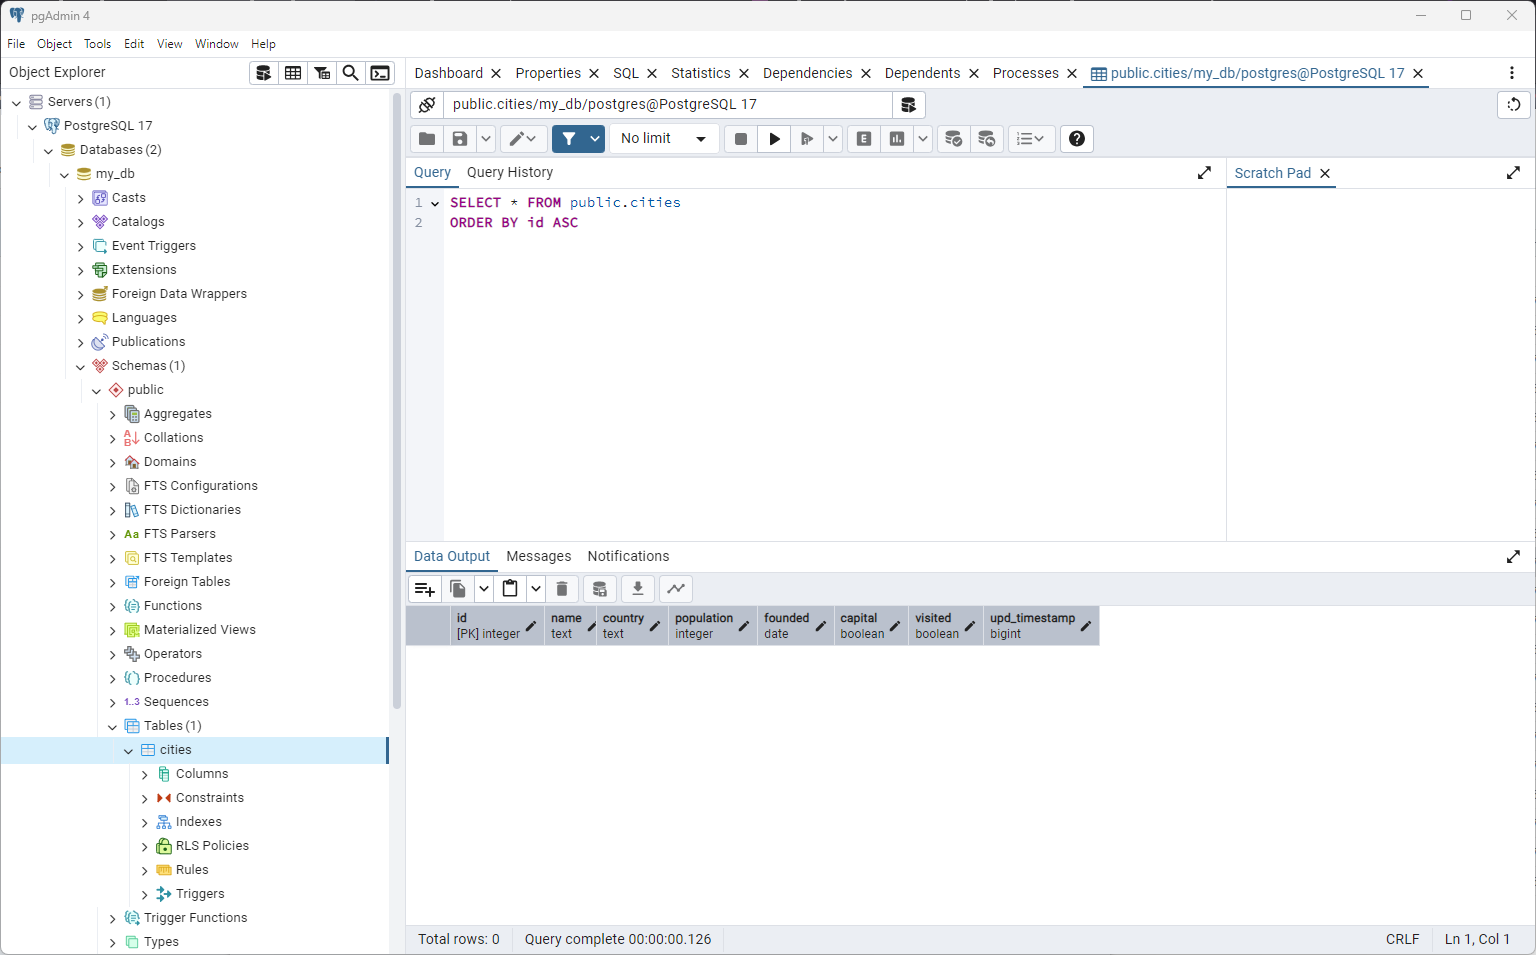Open the No limit rows dropdown

click(664, 139)
